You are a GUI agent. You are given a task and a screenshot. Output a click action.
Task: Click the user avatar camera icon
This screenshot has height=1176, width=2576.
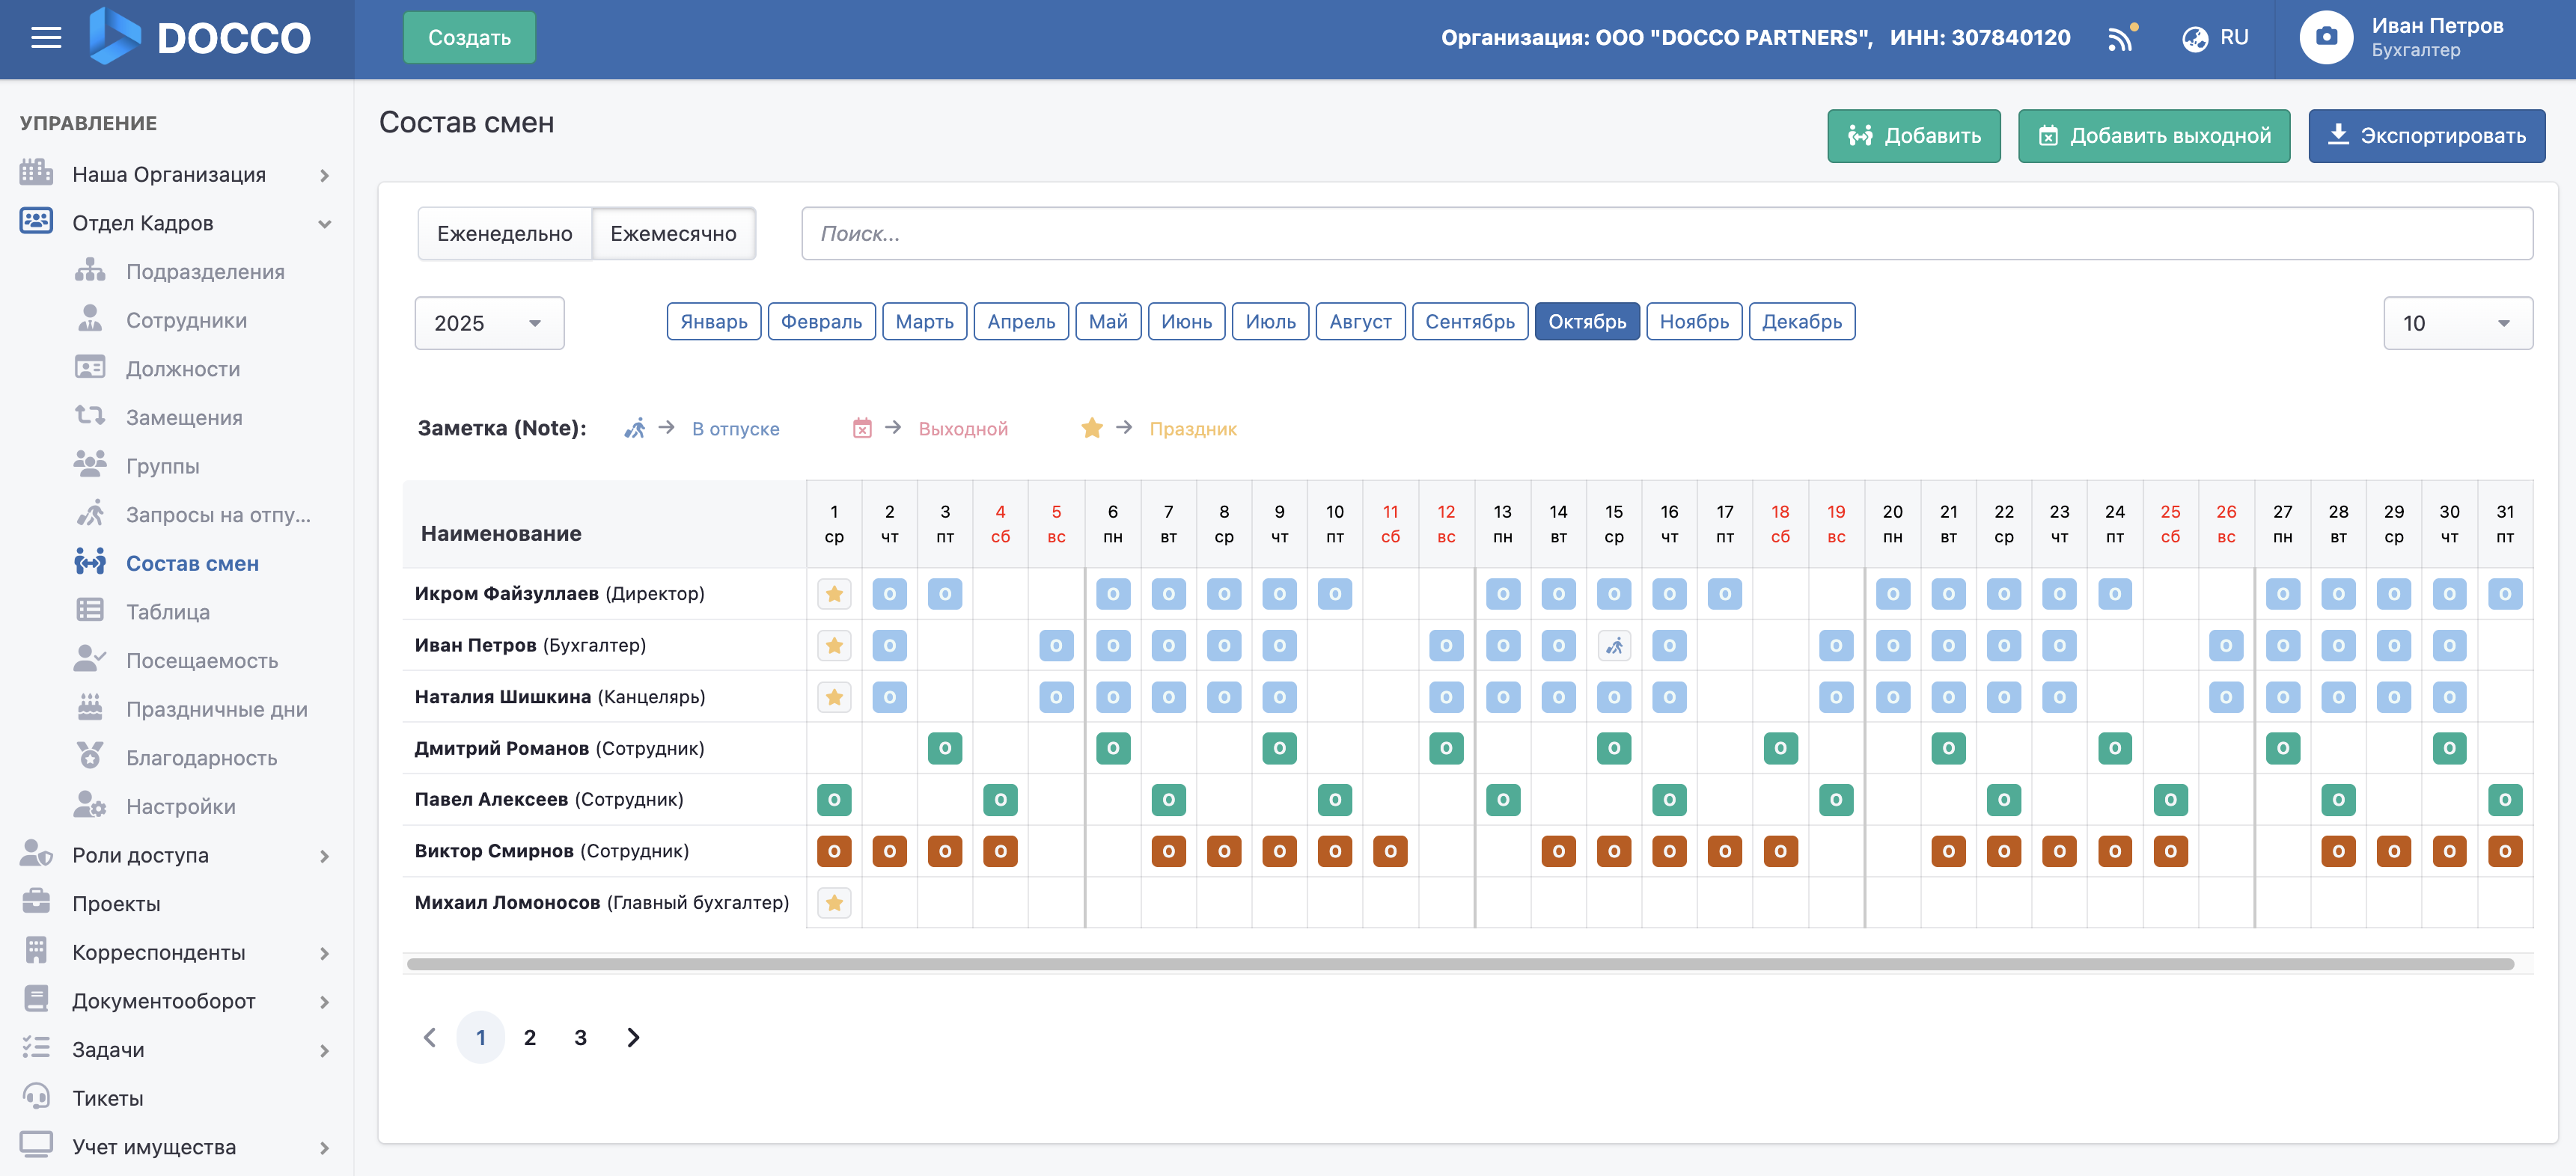tap(2325, 38)
